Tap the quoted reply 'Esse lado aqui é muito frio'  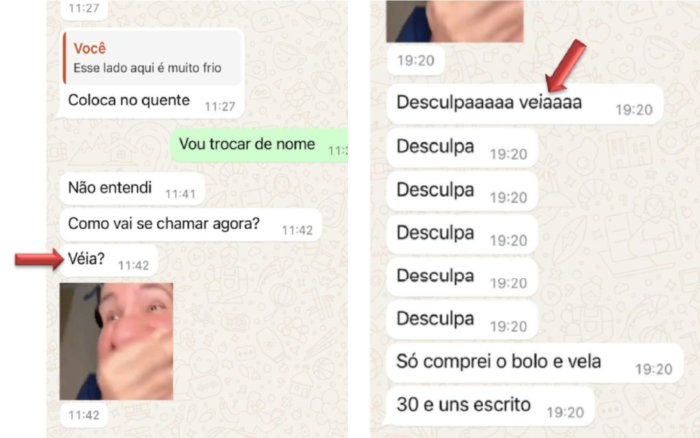tap(153, 58)
